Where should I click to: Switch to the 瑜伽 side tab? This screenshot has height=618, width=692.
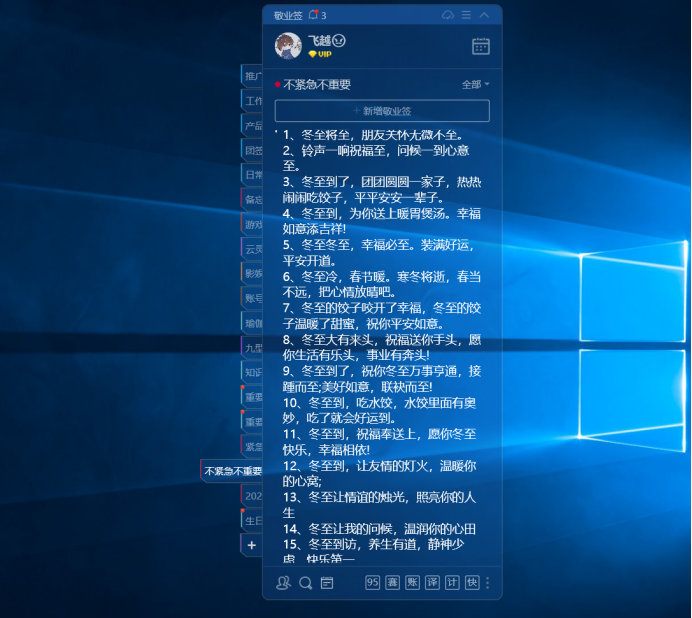(252, 323)
